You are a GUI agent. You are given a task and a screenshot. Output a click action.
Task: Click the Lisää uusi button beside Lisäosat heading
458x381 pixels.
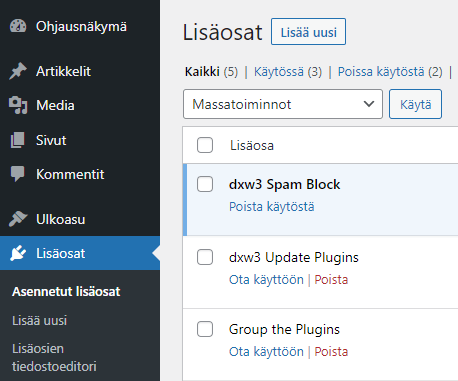tap(308, 32)
